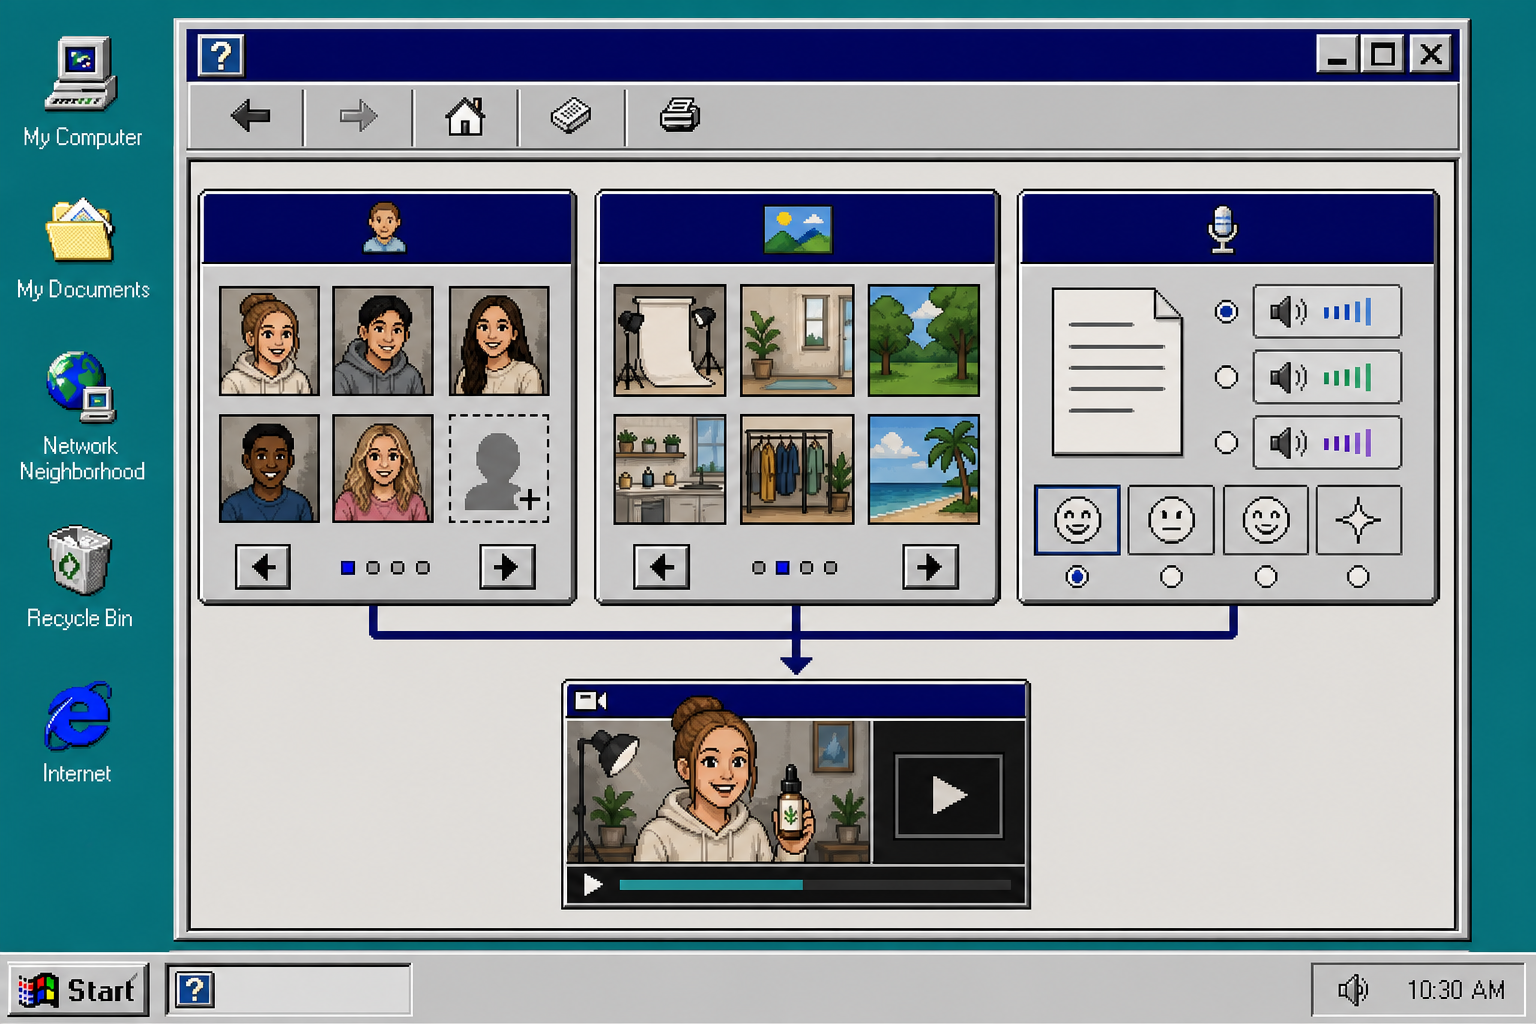
Task: Choose the forest trees background
Action: coord(924,341)
